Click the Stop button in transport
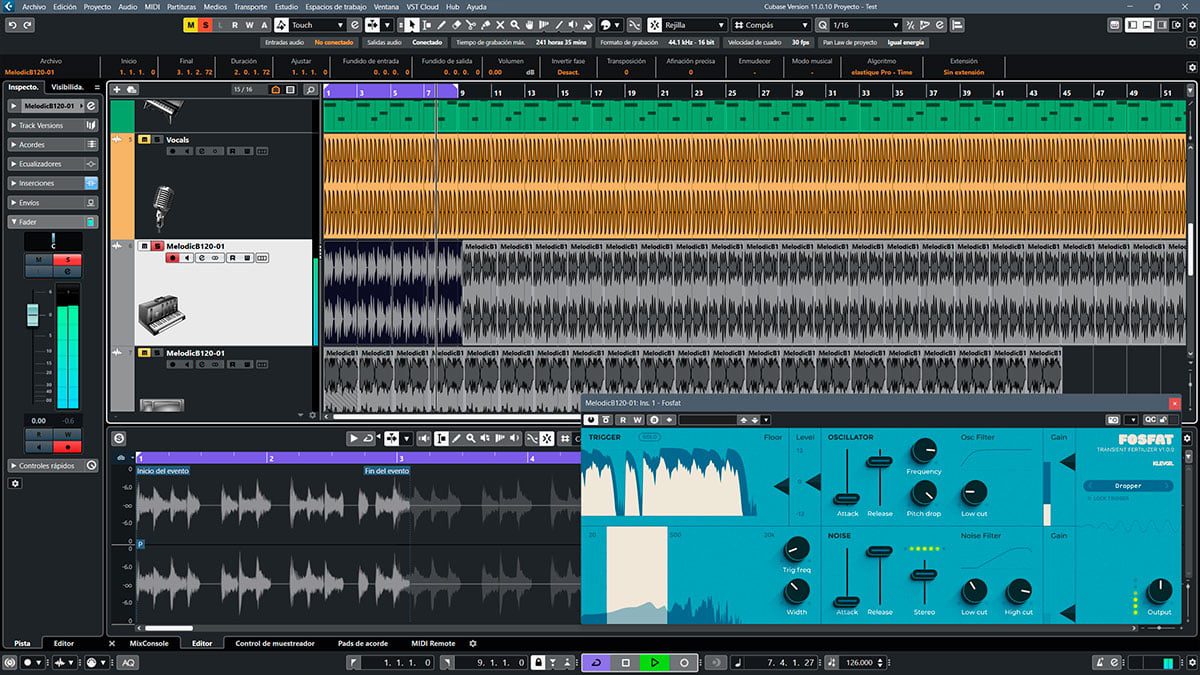Image resolution: width=1200 pixels, height=675 pixels. [x=626, y=663]
